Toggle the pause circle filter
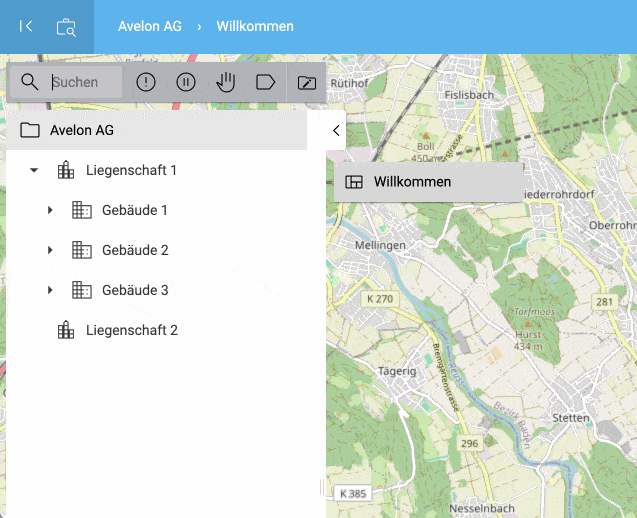637x518 pixels. (186, 82)
